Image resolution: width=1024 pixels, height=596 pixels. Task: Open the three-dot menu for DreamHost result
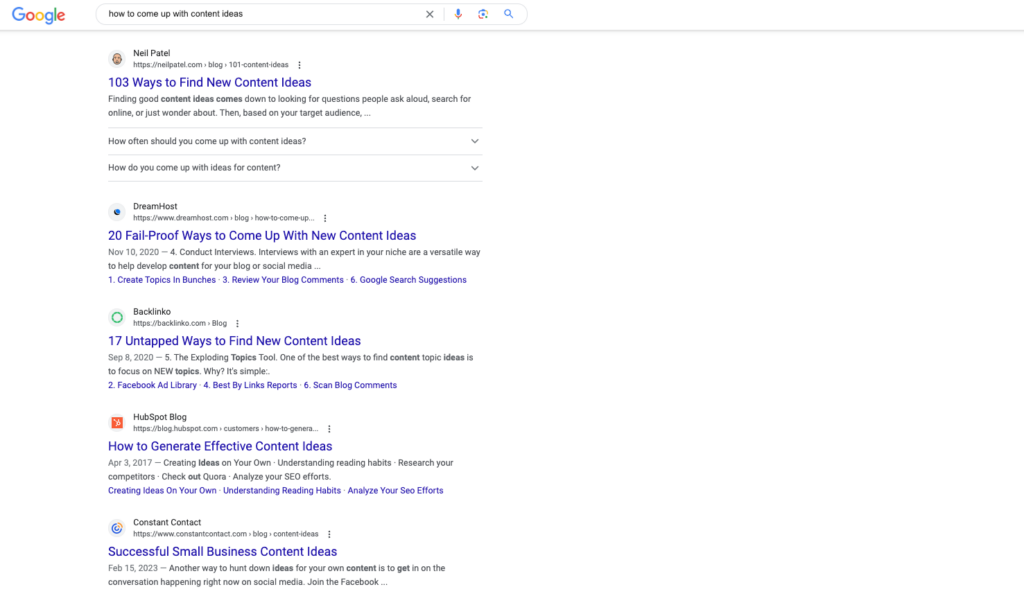(325, 218)
